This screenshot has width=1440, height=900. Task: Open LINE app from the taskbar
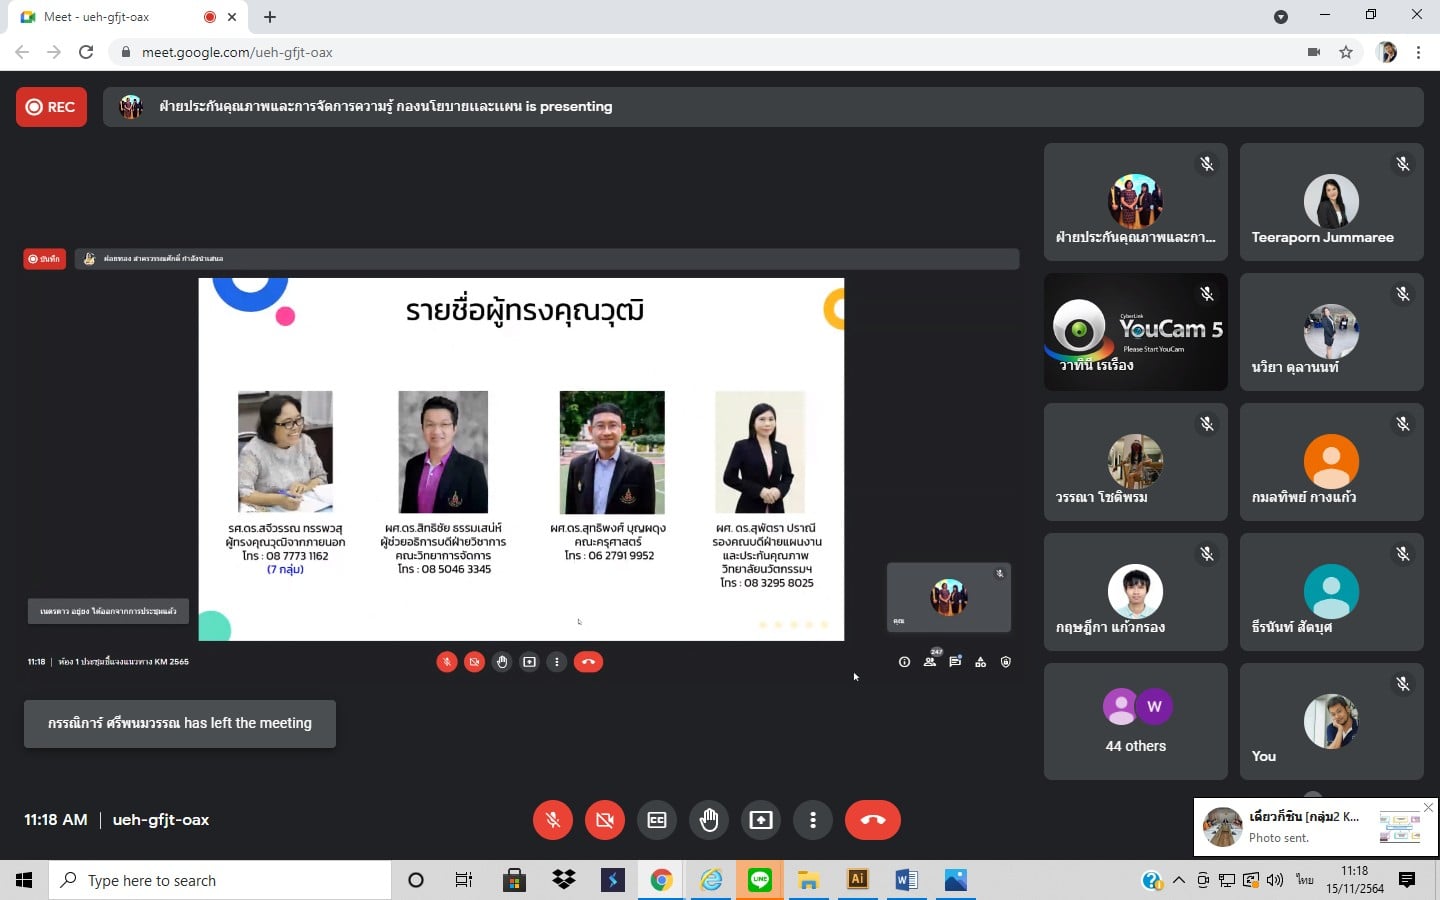coord(760,880)
